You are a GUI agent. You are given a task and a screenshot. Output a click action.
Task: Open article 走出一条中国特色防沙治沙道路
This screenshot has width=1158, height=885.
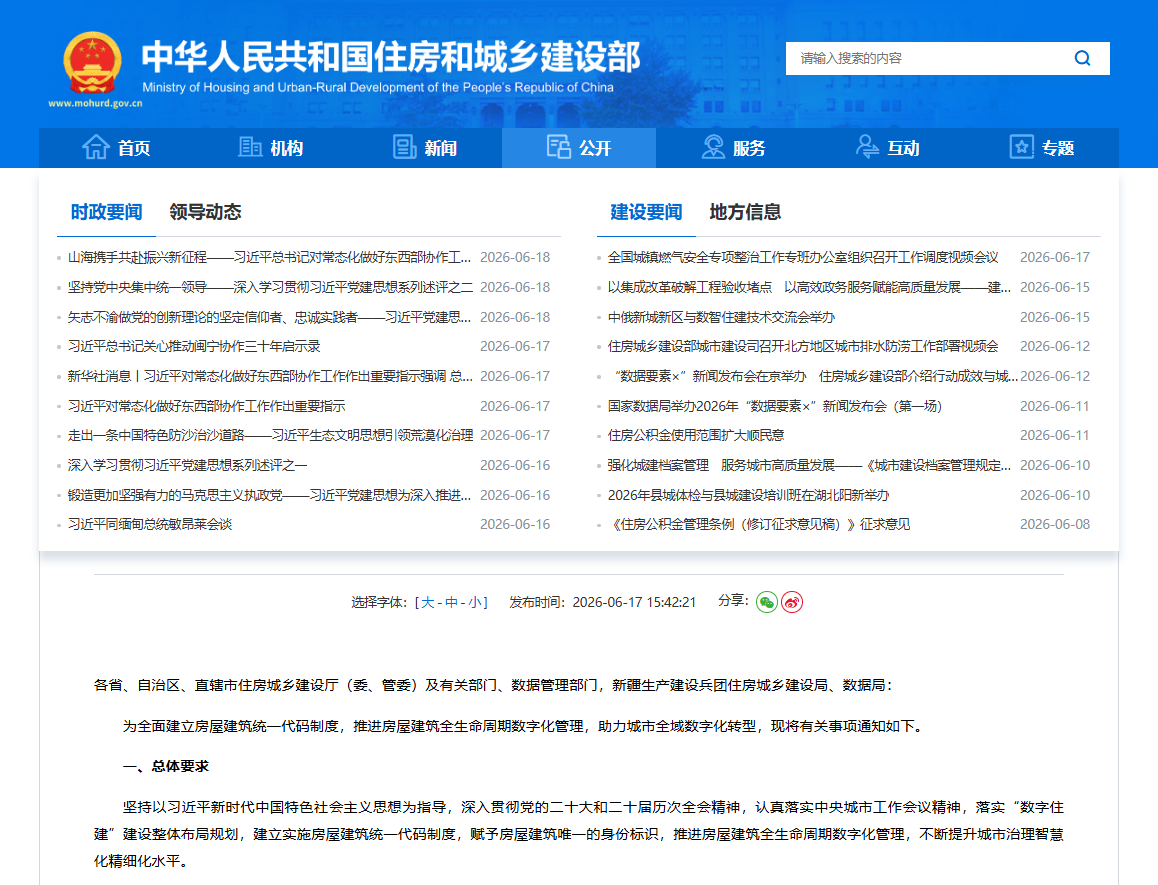(270, 435)
